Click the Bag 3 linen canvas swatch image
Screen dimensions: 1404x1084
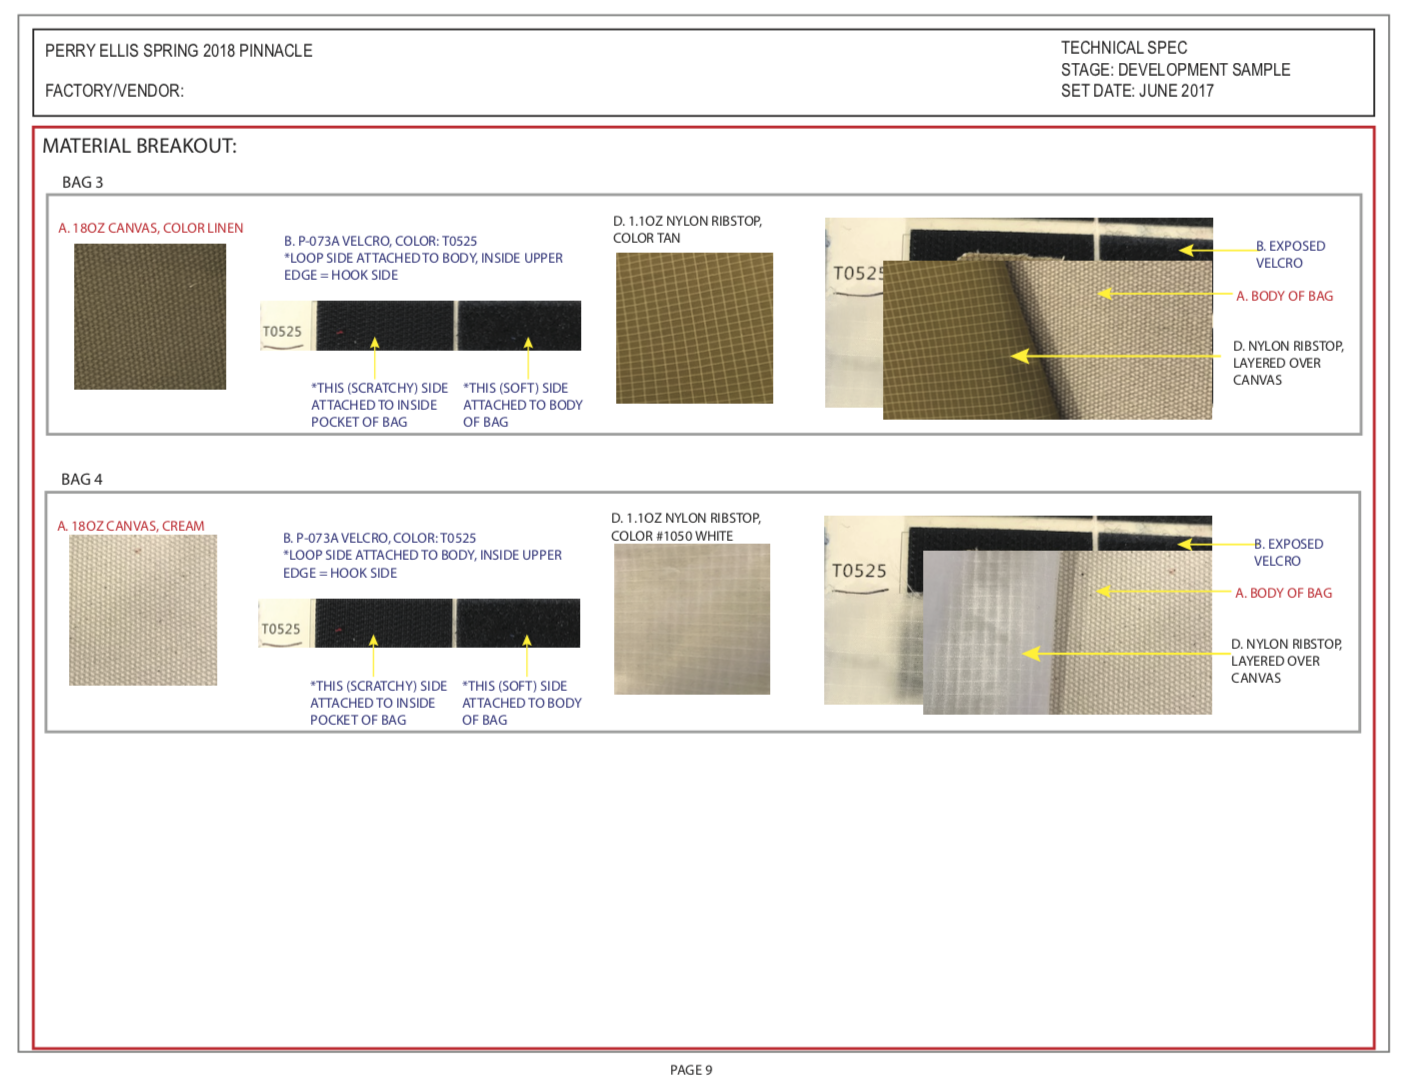pyautogui.click(x=150, y=316)
